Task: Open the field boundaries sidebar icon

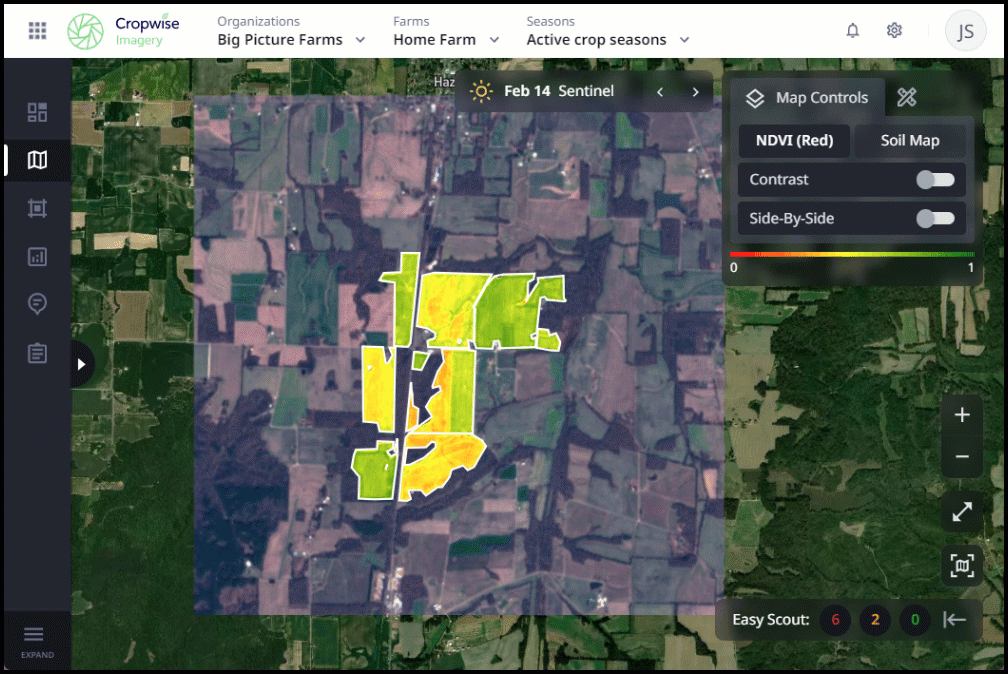Action: tap(37, 208)
